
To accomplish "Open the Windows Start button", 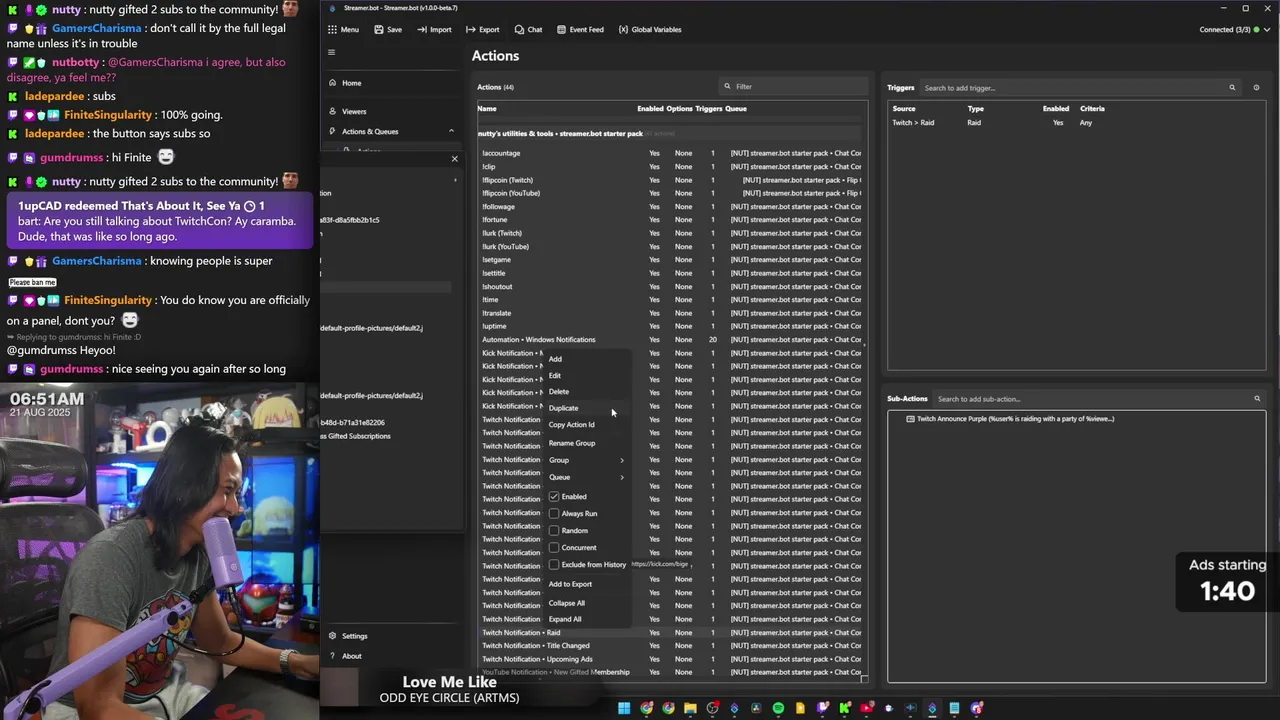I will click(624, 708).
